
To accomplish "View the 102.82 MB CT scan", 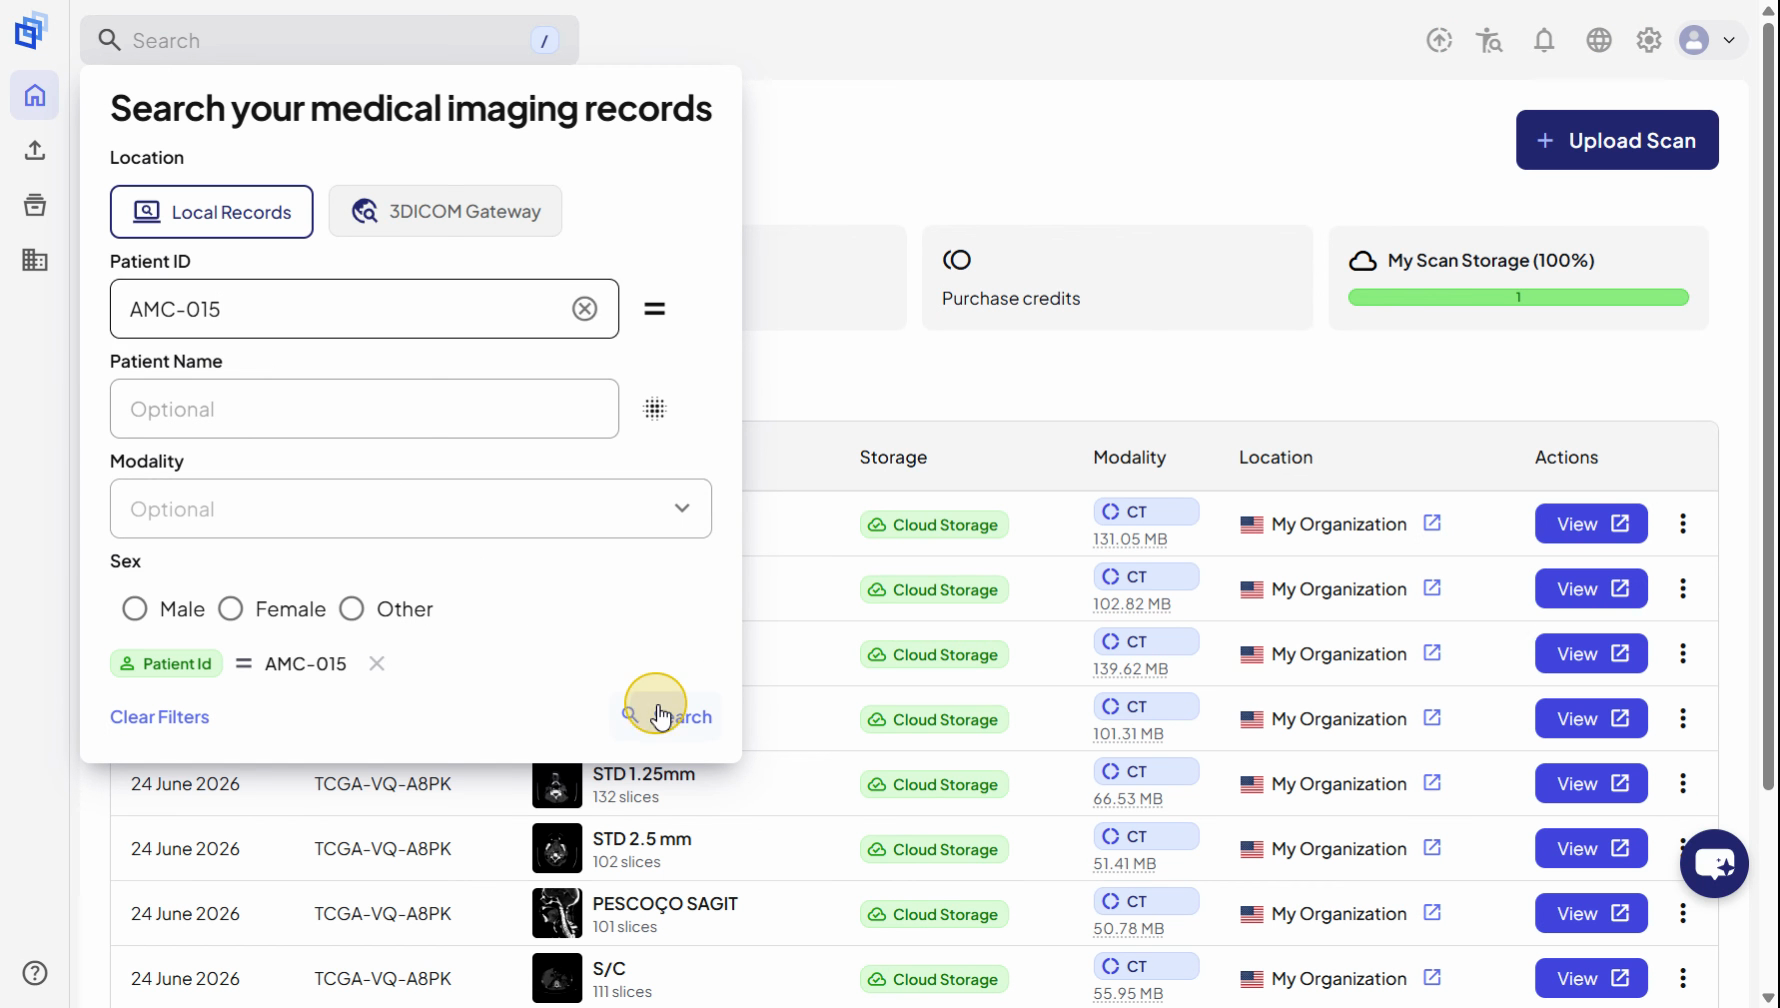I will tap(1591, 589).
